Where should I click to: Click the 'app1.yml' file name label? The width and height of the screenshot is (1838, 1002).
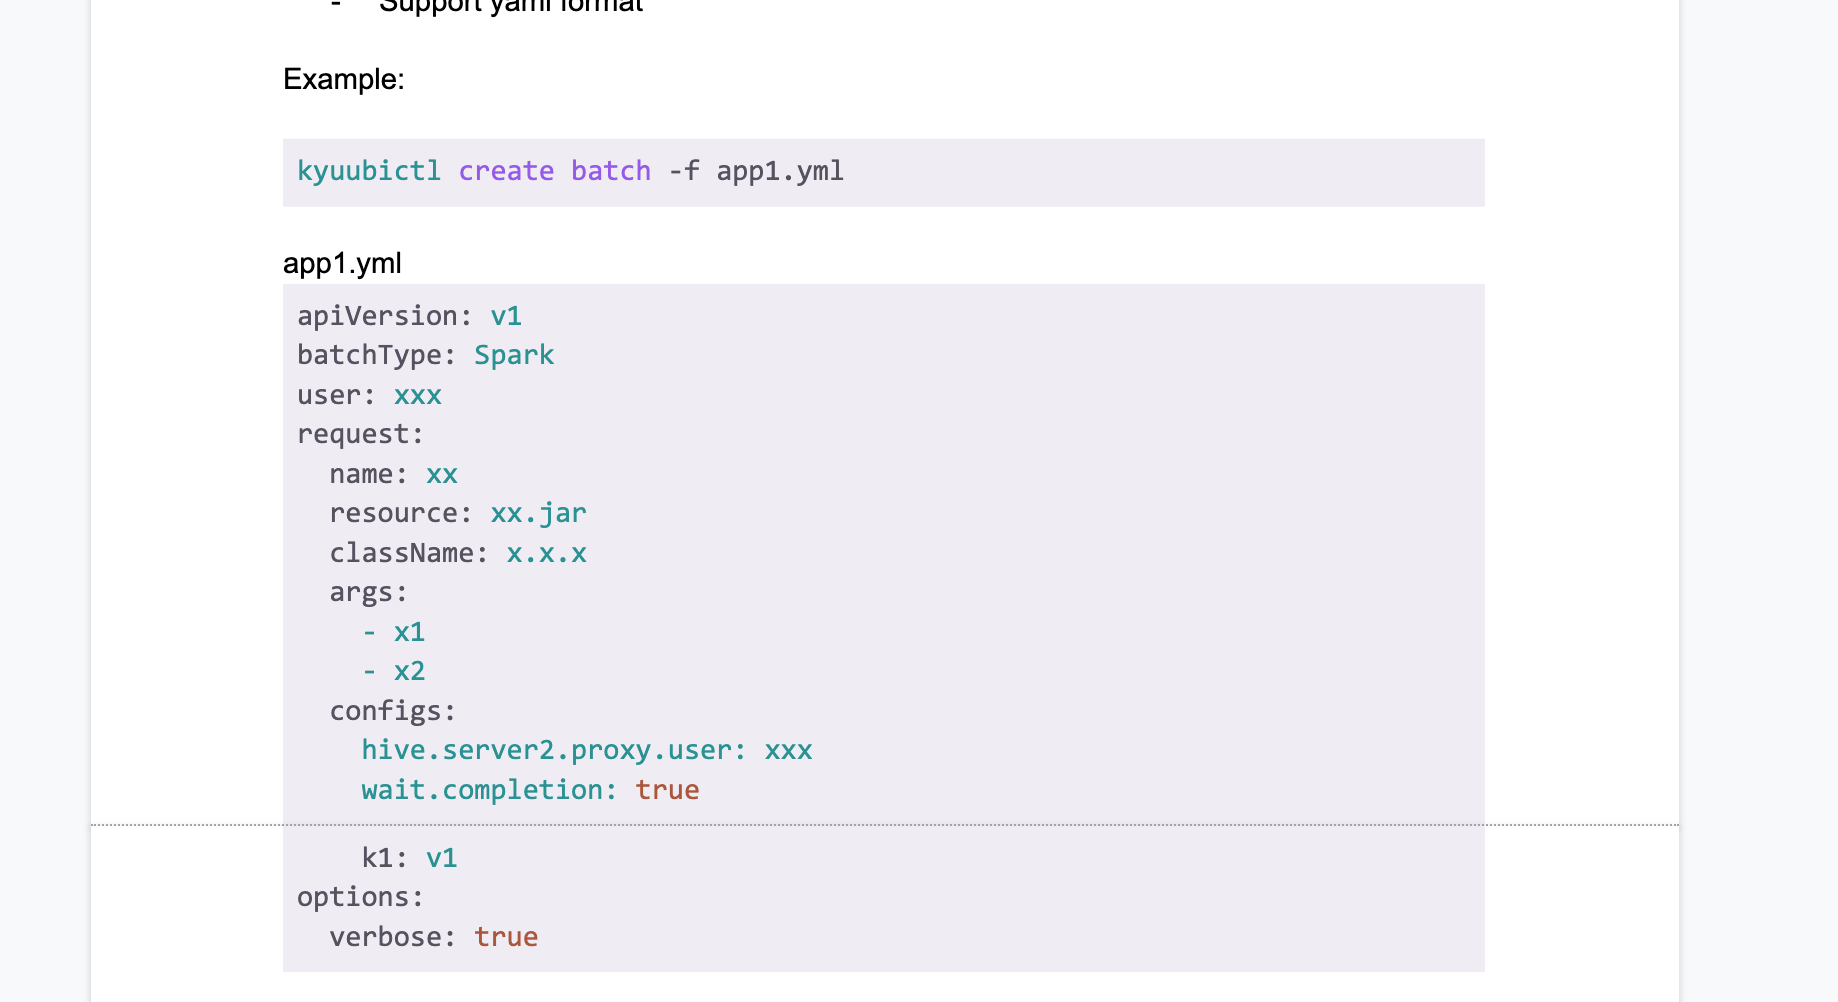click(342, 263)
